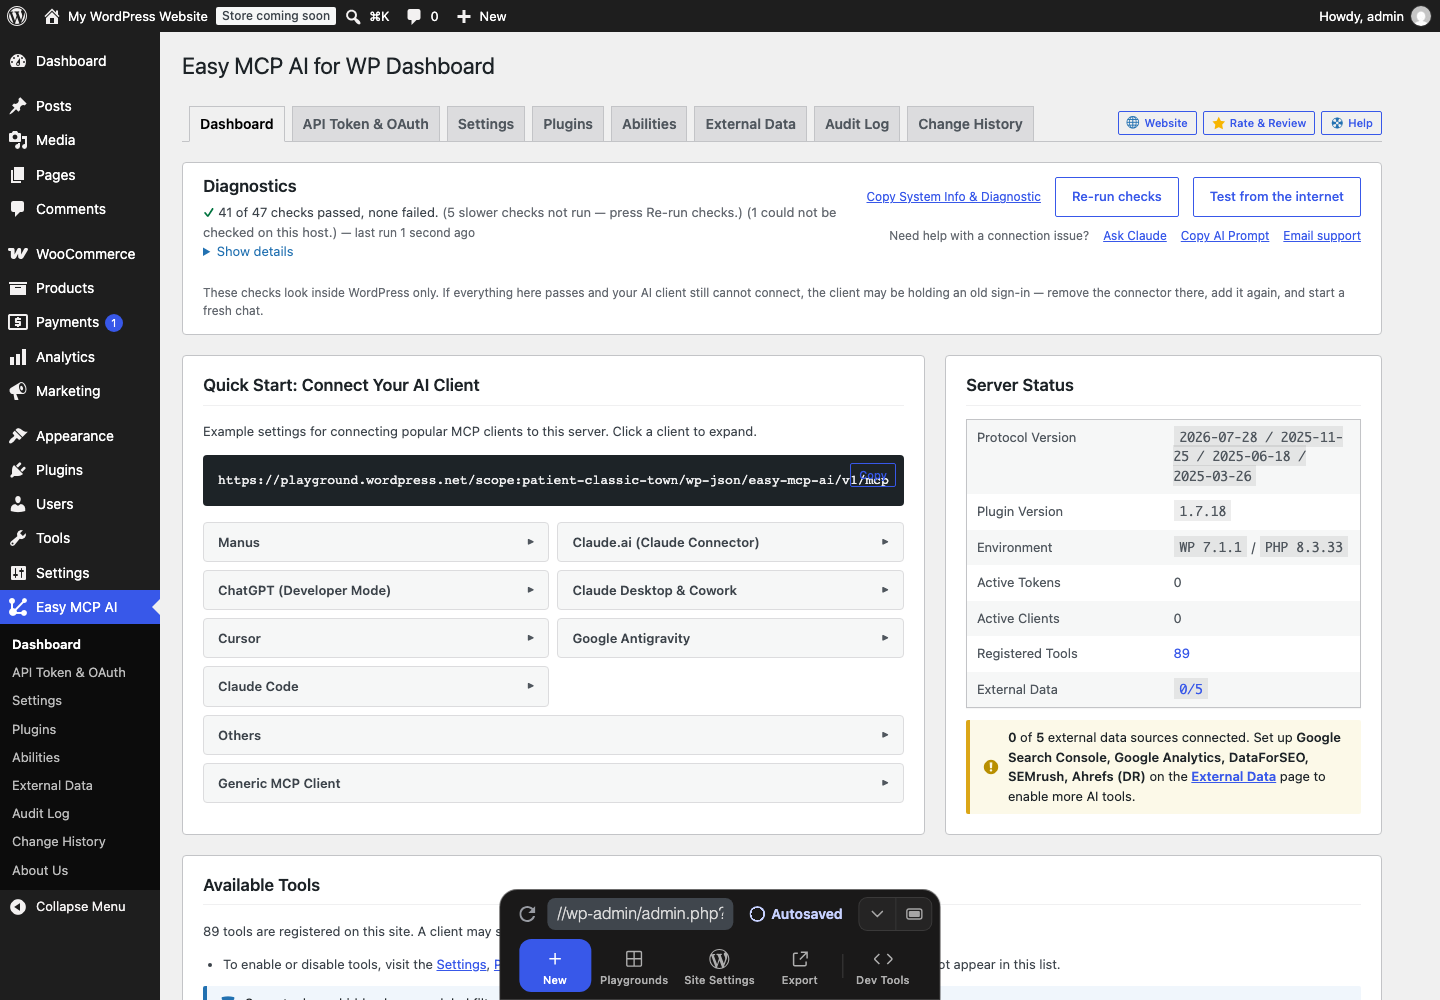Click the Playground URL address field

[641, 914]
